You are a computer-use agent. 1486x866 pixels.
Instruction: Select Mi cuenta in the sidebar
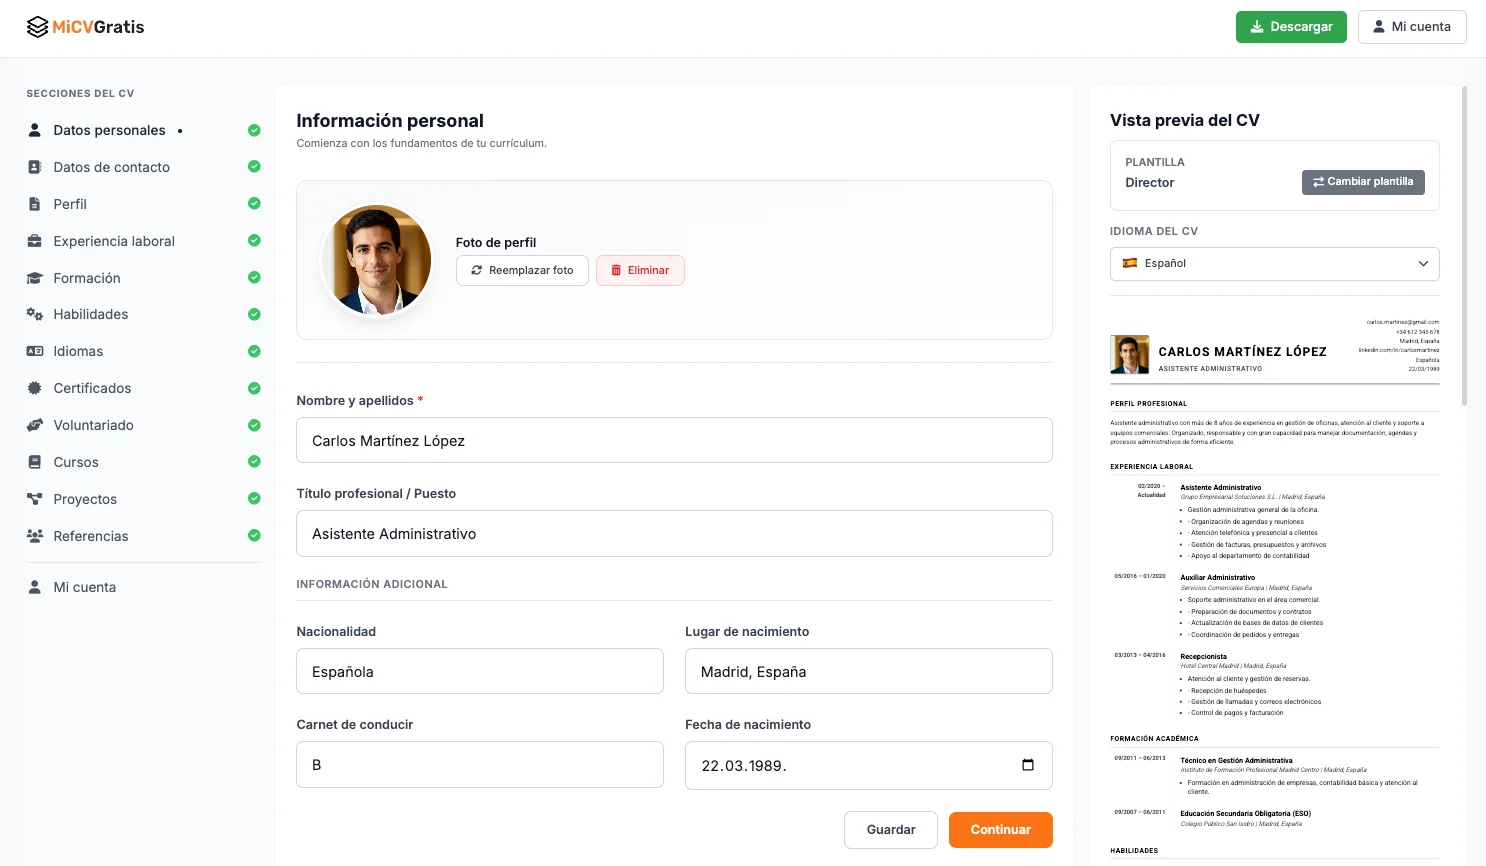(84, 587)
